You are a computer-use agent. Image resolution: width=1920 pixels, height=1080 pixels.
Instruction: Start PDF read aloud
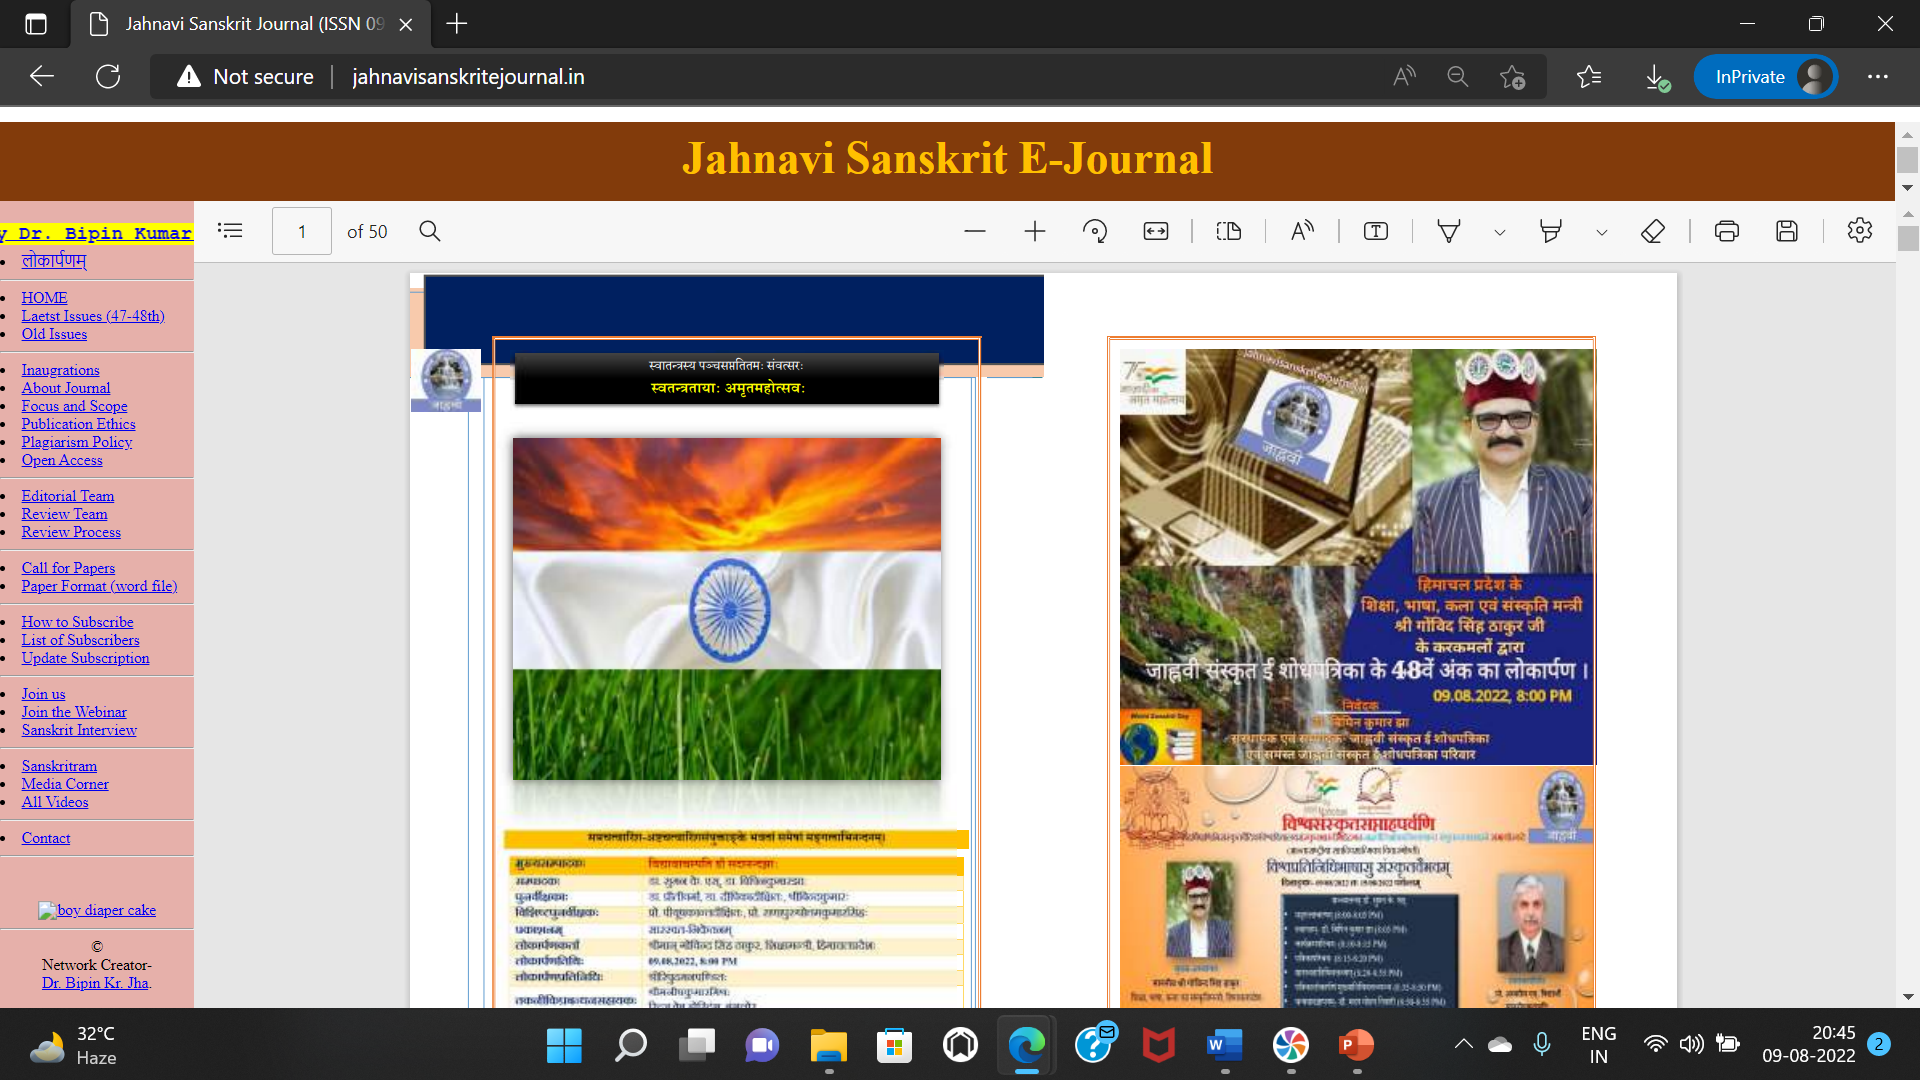(x=1302, y=231)
